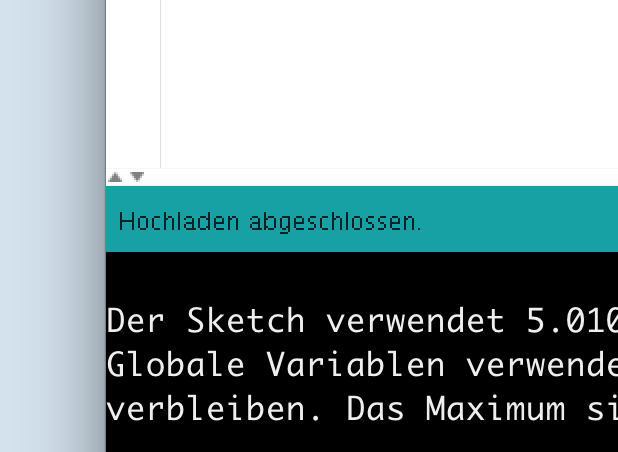Click the empty black console area above the output text
This screenshot has height=452, width=618.
coord(362,278)
